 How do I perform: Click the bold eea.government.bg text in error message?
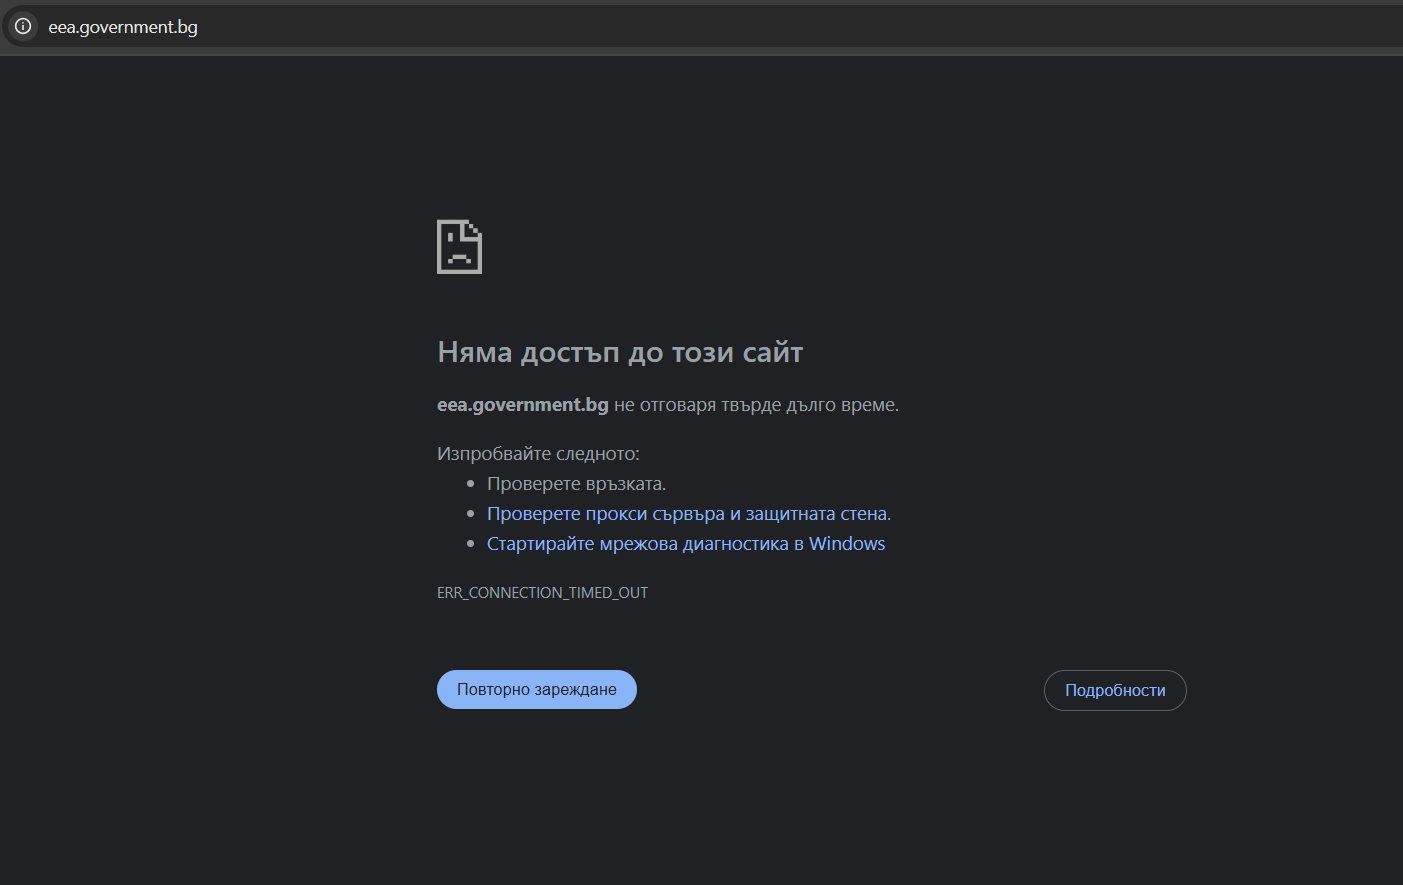pyautogui.click(x=522, y=405)
